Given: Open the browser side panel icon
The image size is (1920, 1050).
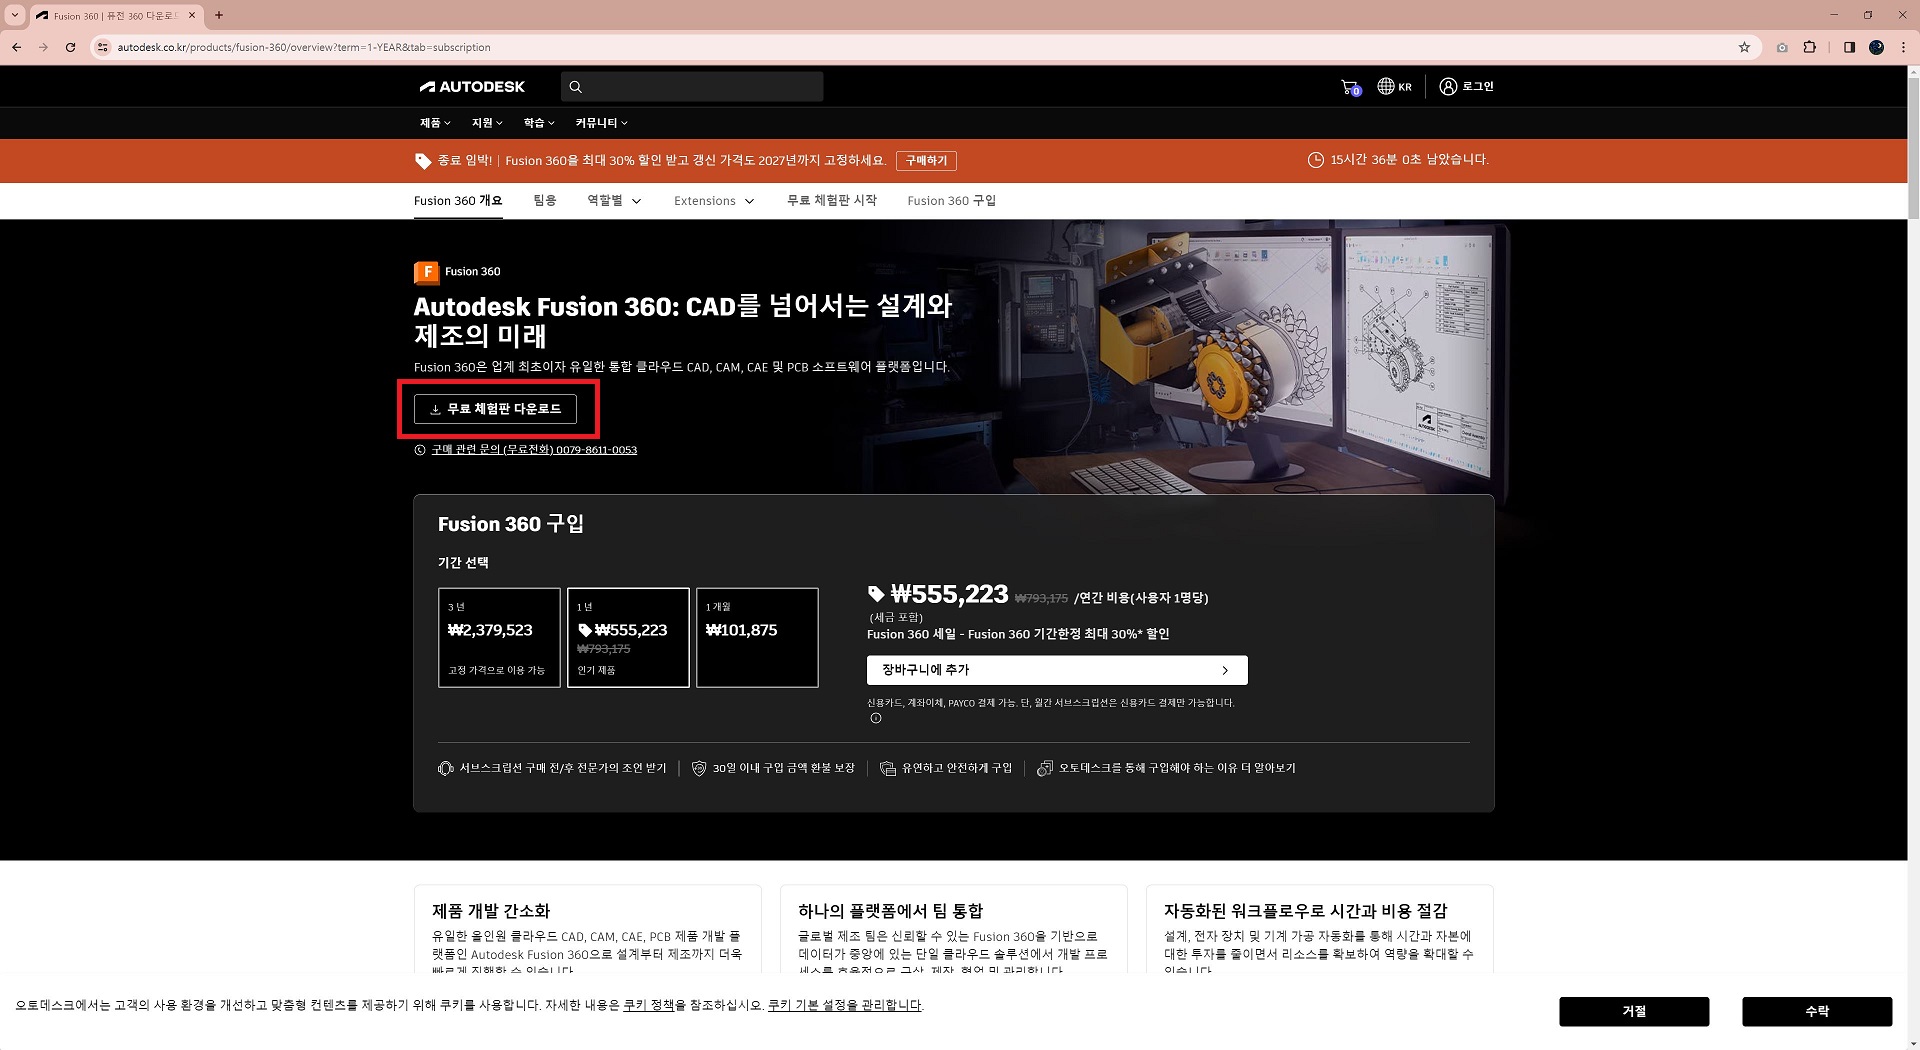Looking at the screenshot, I should pos(1849,47).
